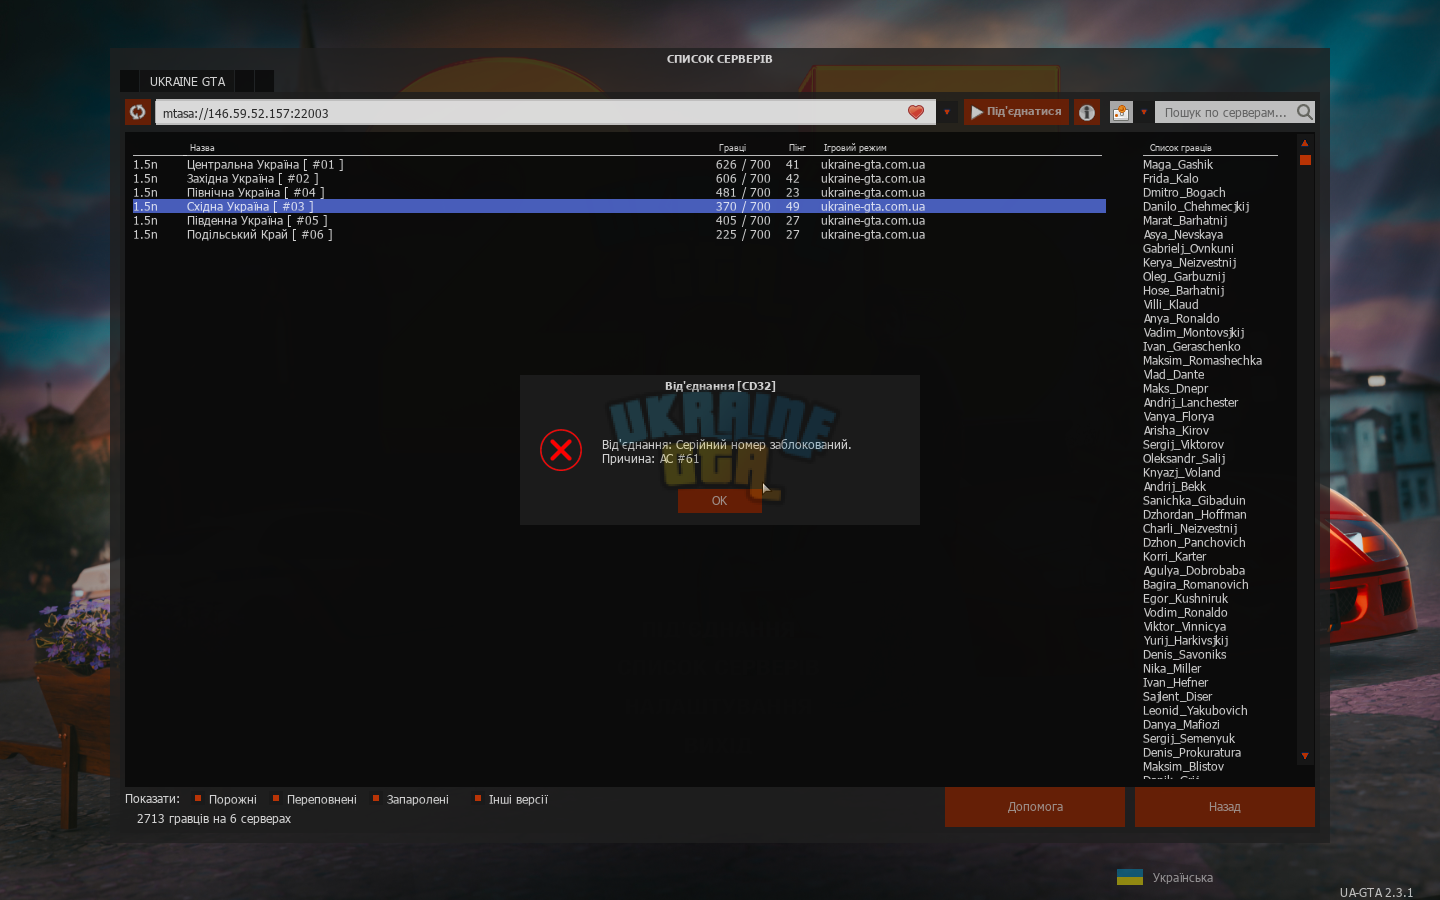Sort servers by Назва column header
The height and width of the screenshot is (900, 1440).
[202, 148]
